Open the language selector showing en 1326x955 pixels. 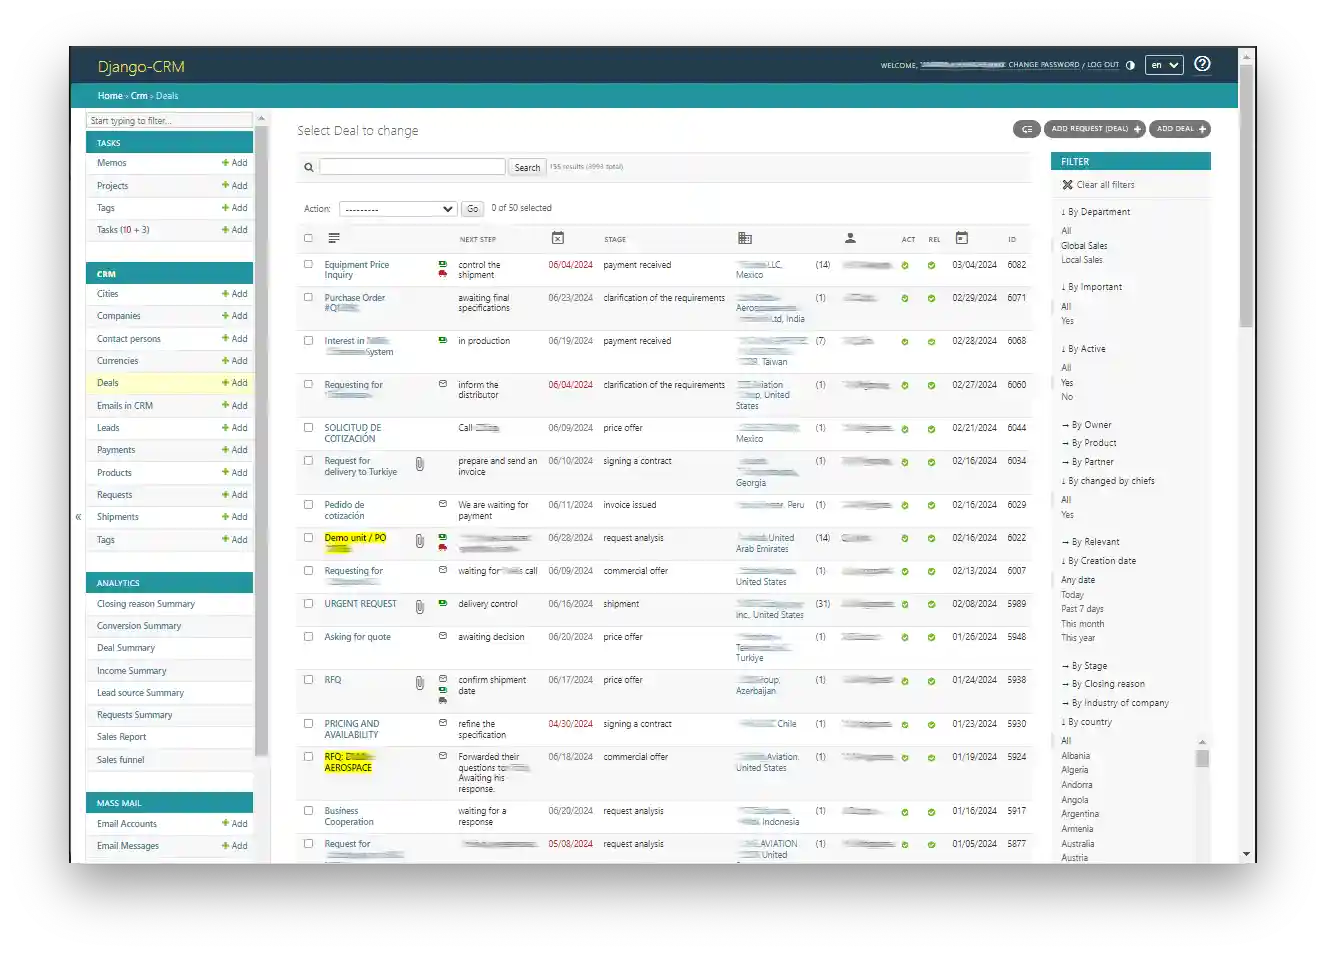[x=1164, y=65]
